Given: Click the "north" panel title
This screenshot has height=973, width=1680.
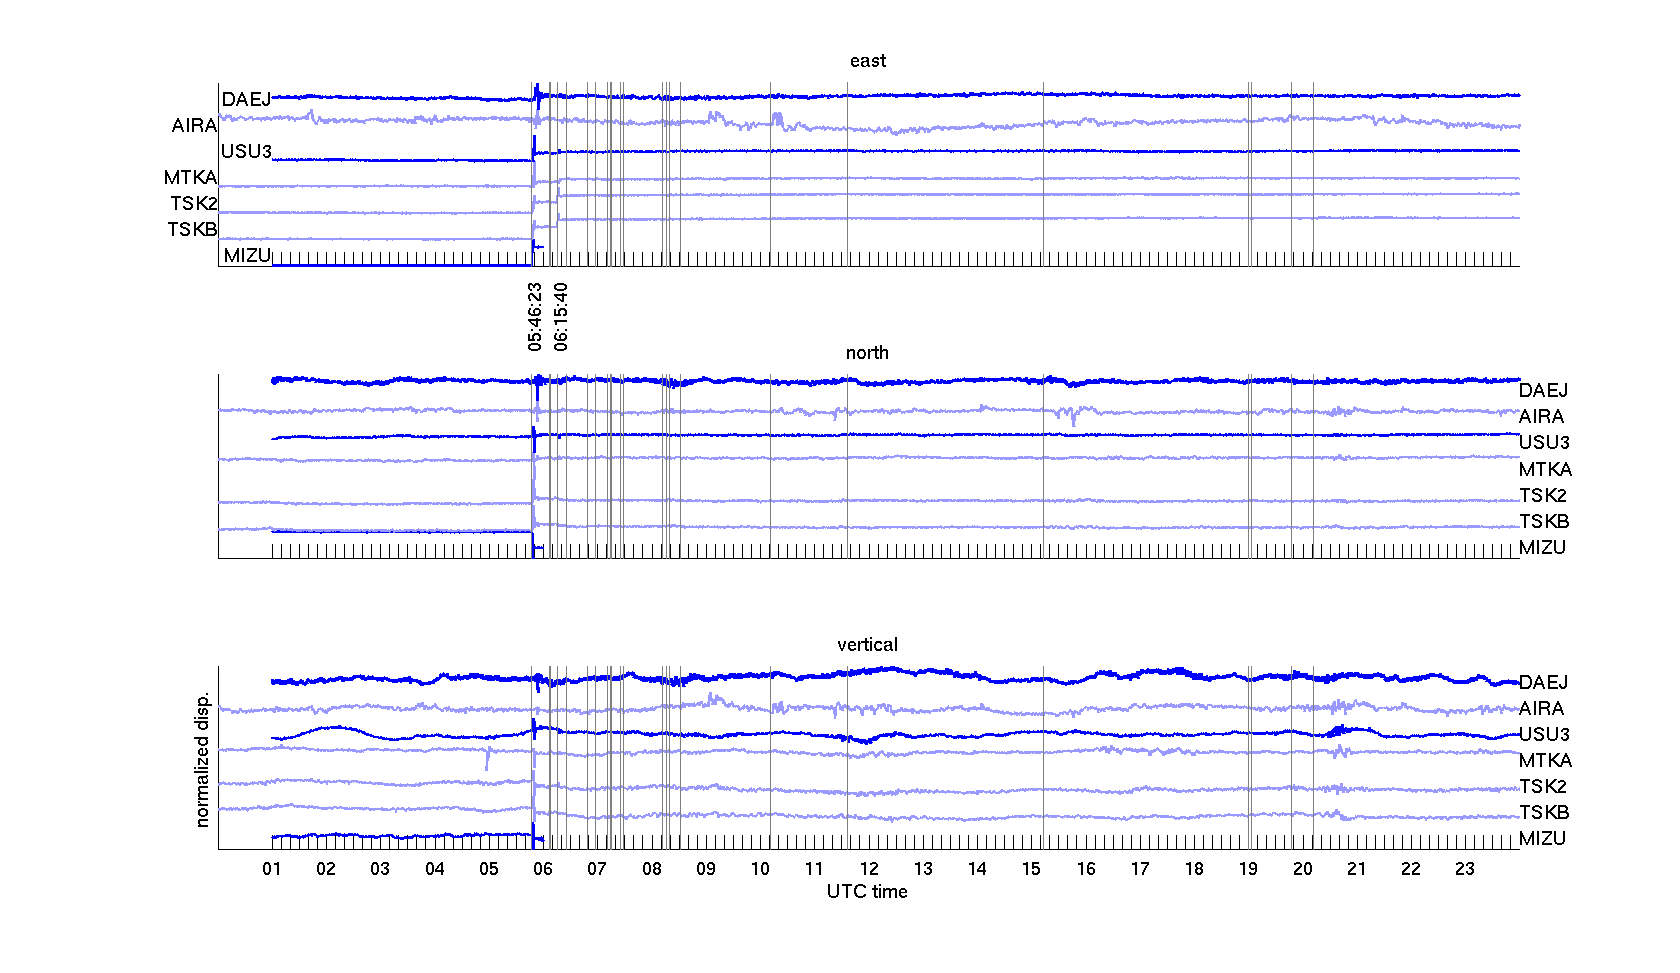Looking at the screenshot, I should [867, 353].
